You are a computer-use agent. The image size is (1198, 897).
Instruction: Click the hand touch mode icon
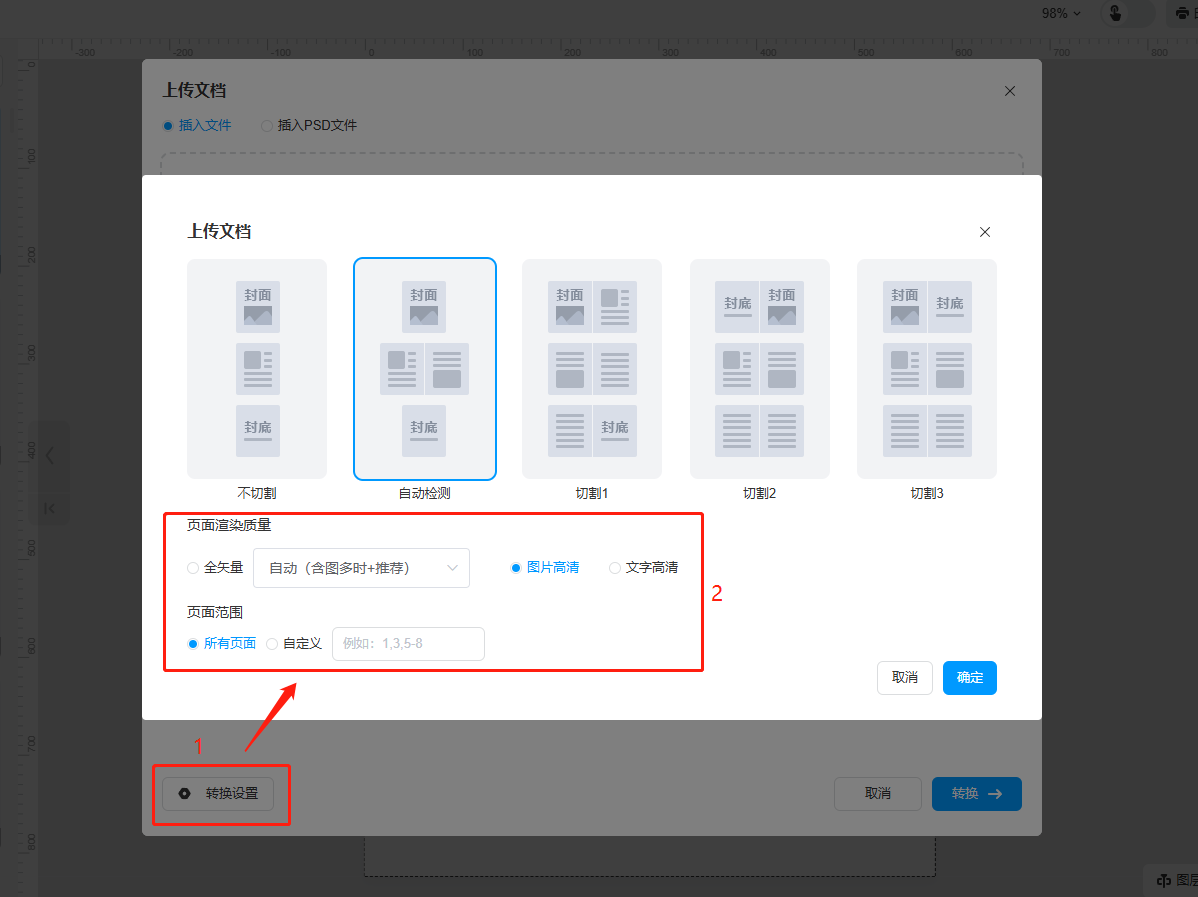pyautogui.click(x=1114, y=14)
